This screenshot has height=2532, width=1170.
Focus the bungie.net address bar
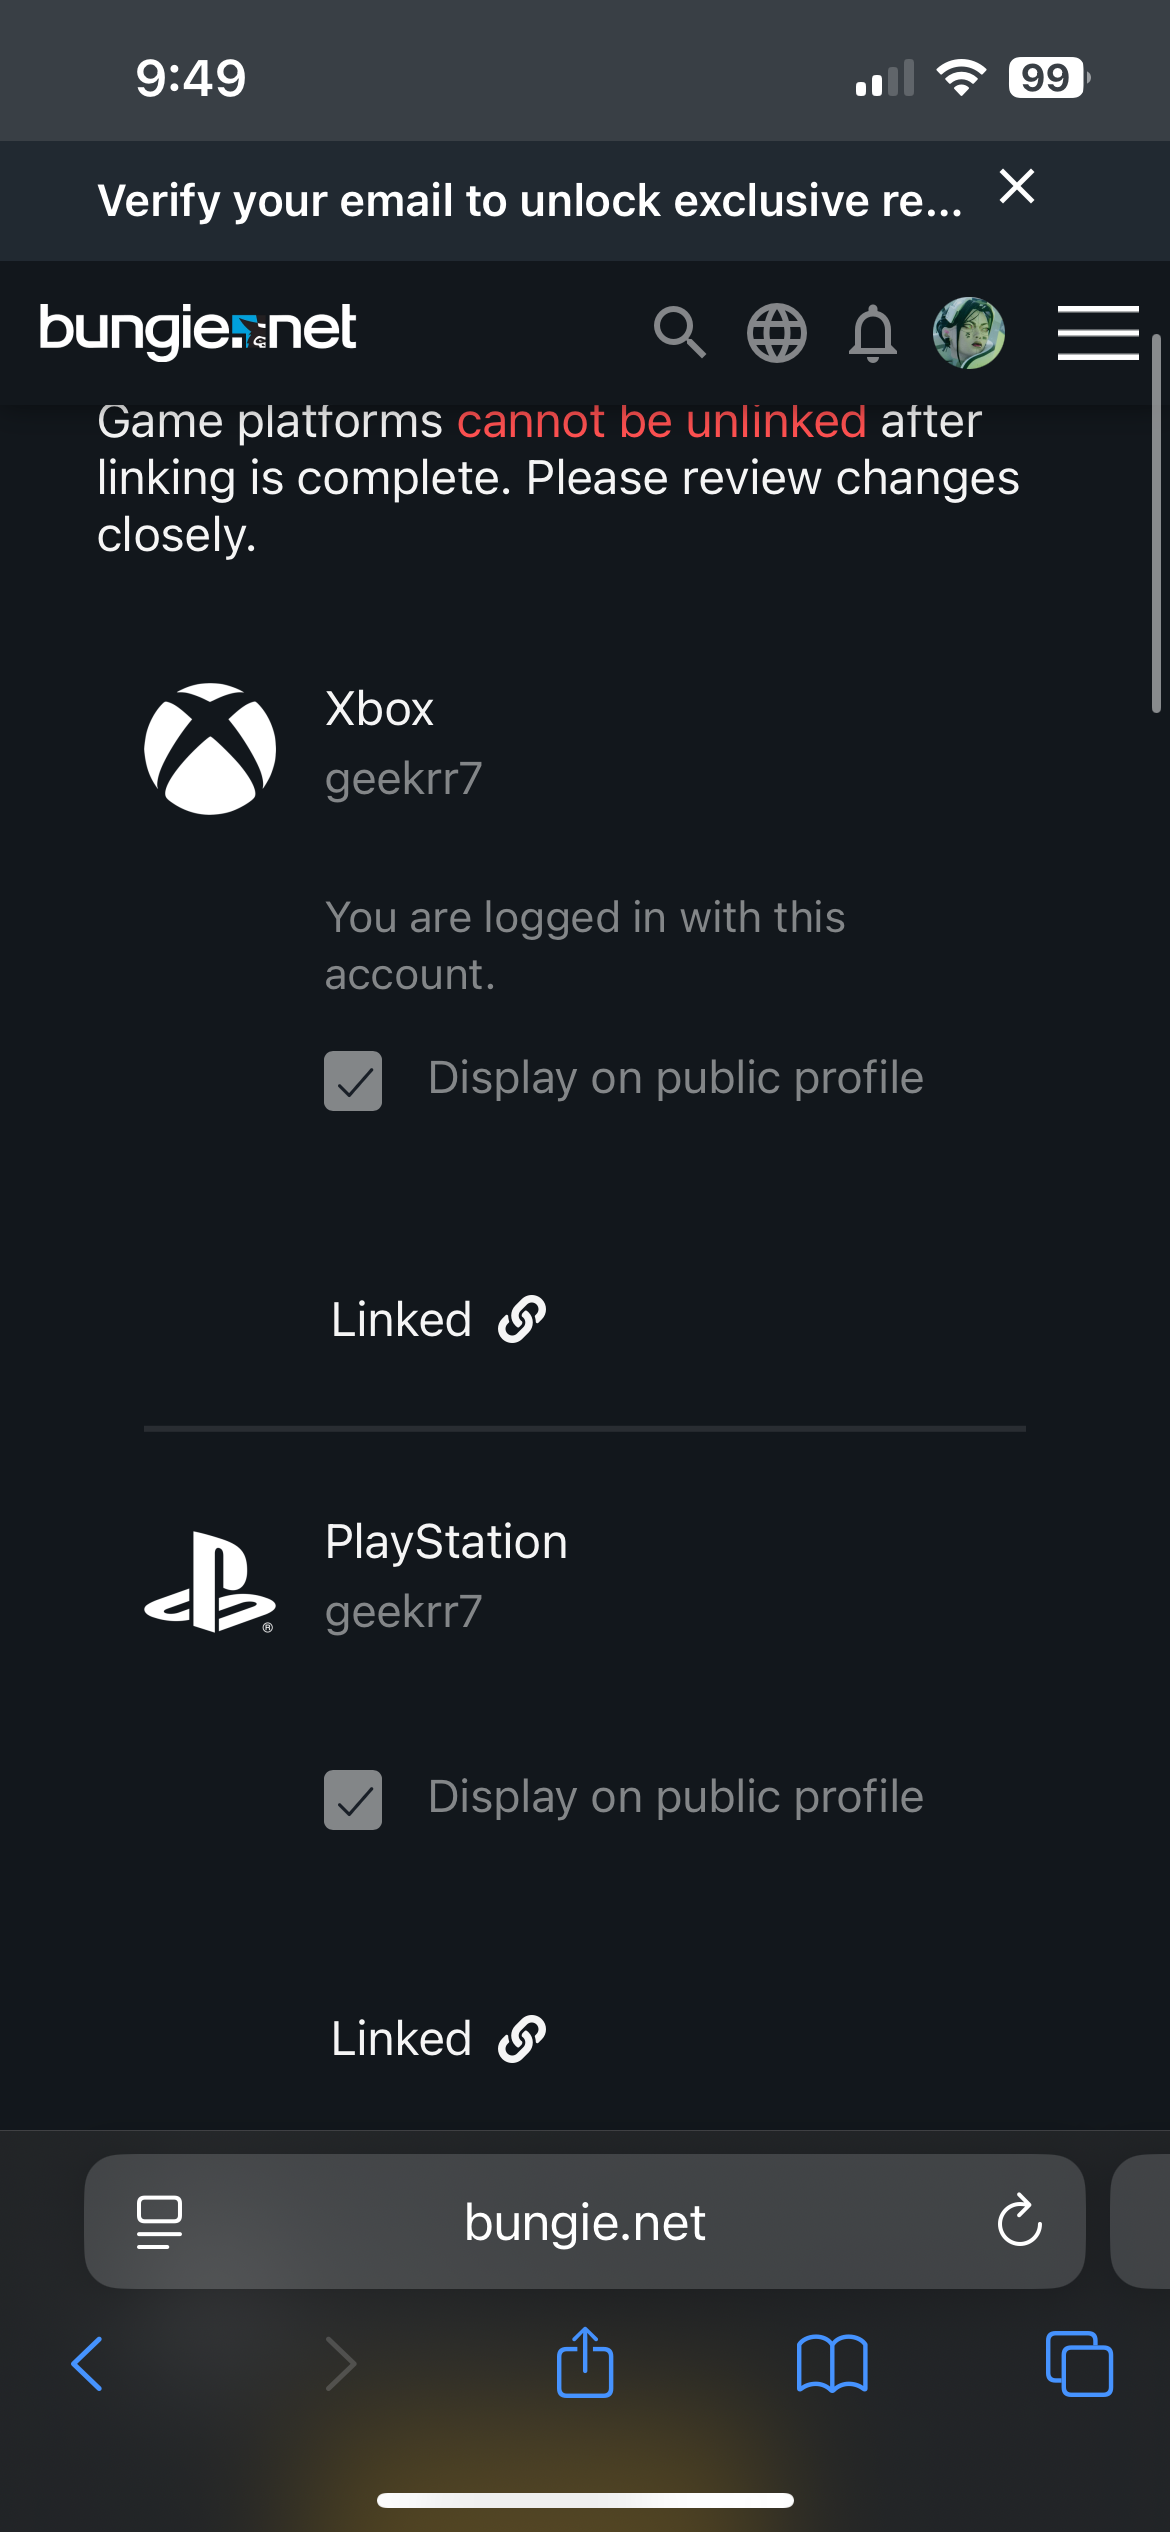coord(585,2222)
